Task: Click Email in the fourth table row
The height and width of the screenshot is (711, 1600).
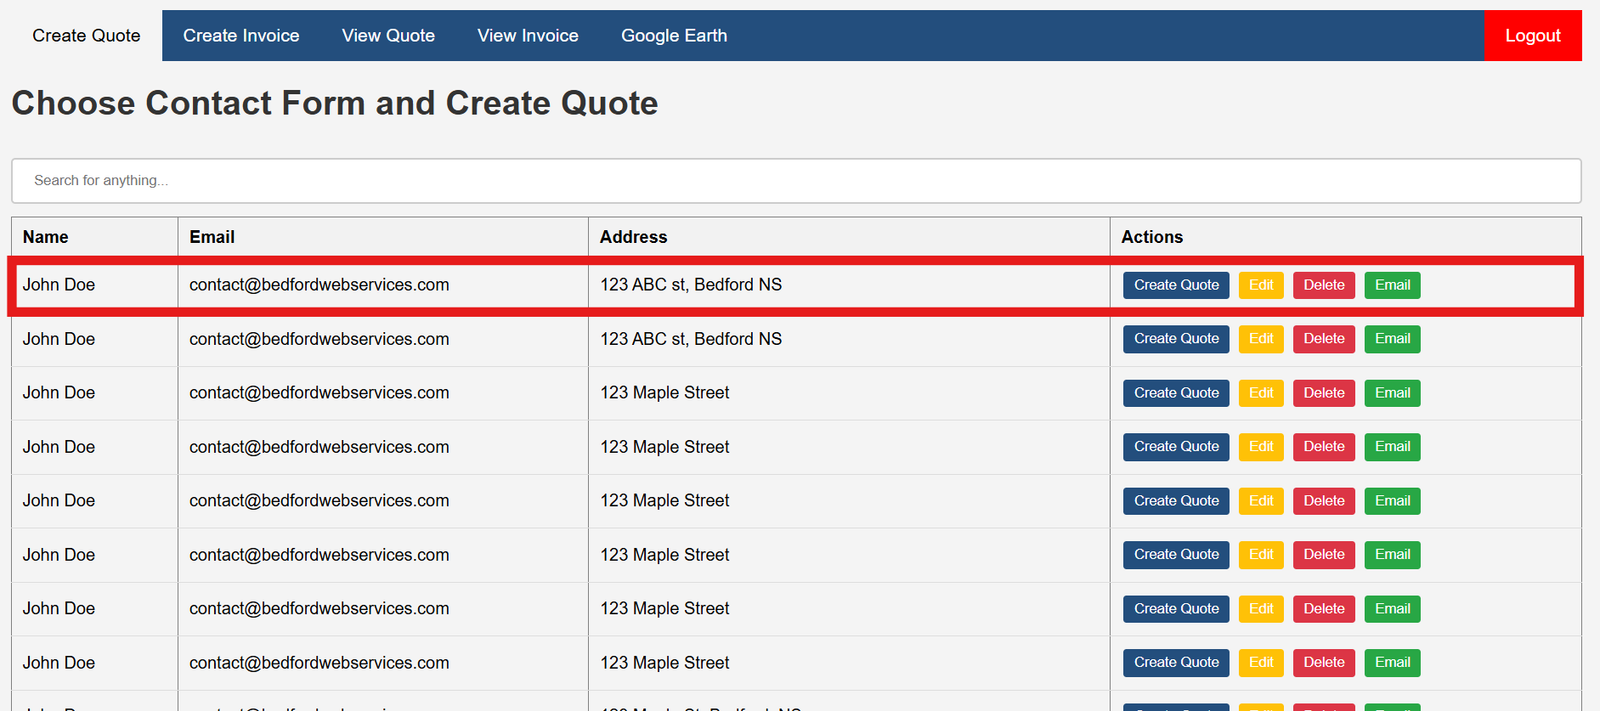Action: (x=1392, y=447)
